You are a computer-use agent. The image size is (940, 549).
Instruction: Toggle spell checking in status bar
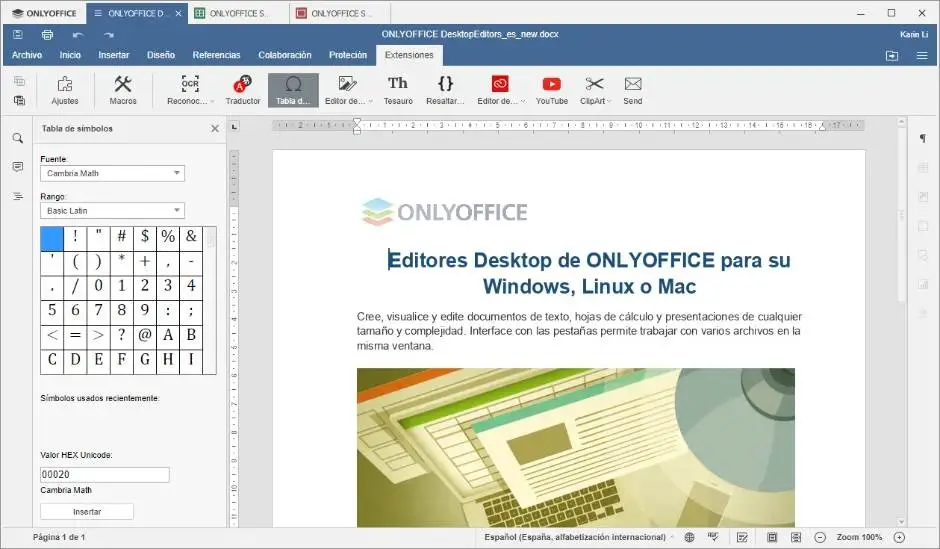tap(713, 537)
